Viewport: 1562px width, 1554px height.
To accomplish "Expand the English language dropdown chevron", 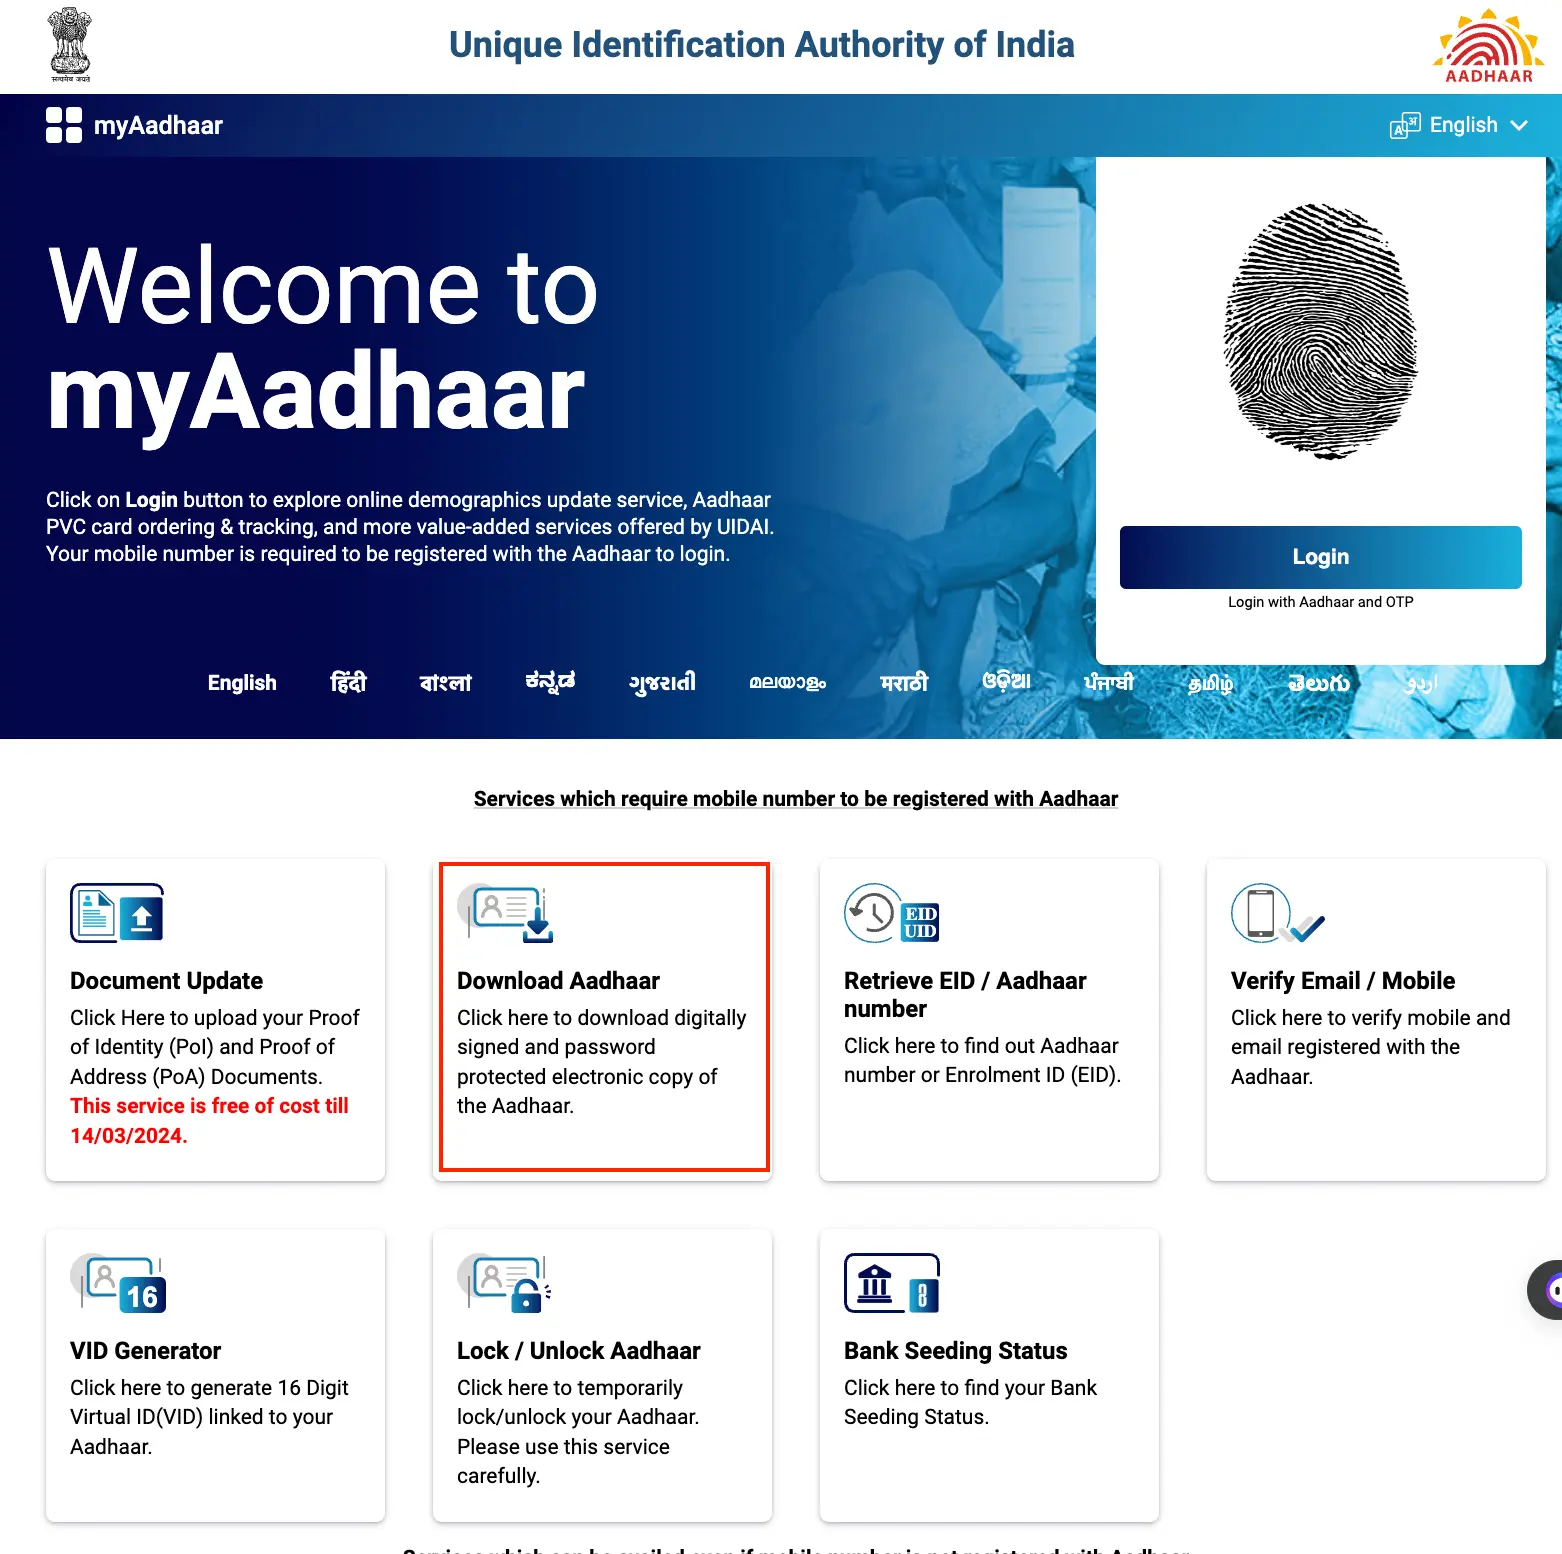I will point(1519,126).
